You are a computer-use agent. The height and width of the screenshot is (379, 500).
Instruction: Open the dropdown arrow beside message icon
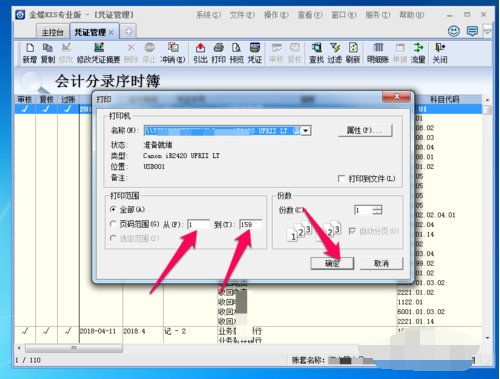coord(487,31)
